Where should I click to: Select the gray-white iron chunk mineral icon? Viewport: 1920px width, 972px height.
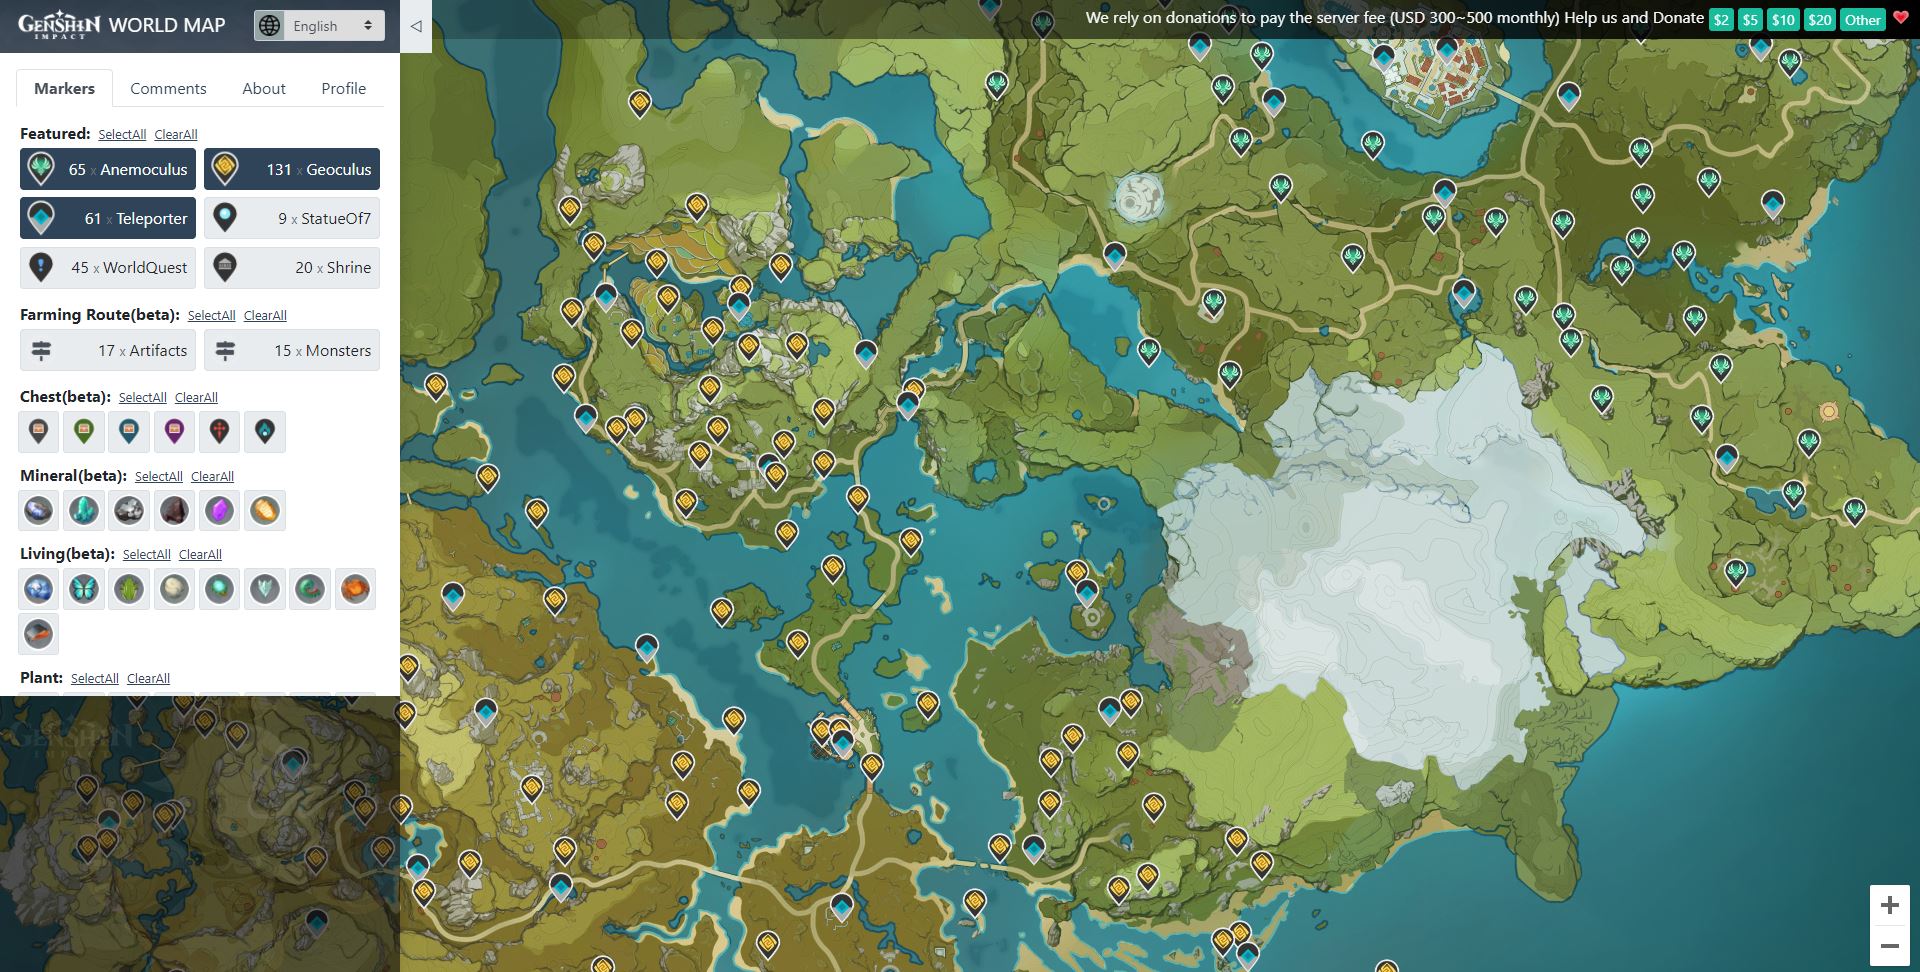129,511
